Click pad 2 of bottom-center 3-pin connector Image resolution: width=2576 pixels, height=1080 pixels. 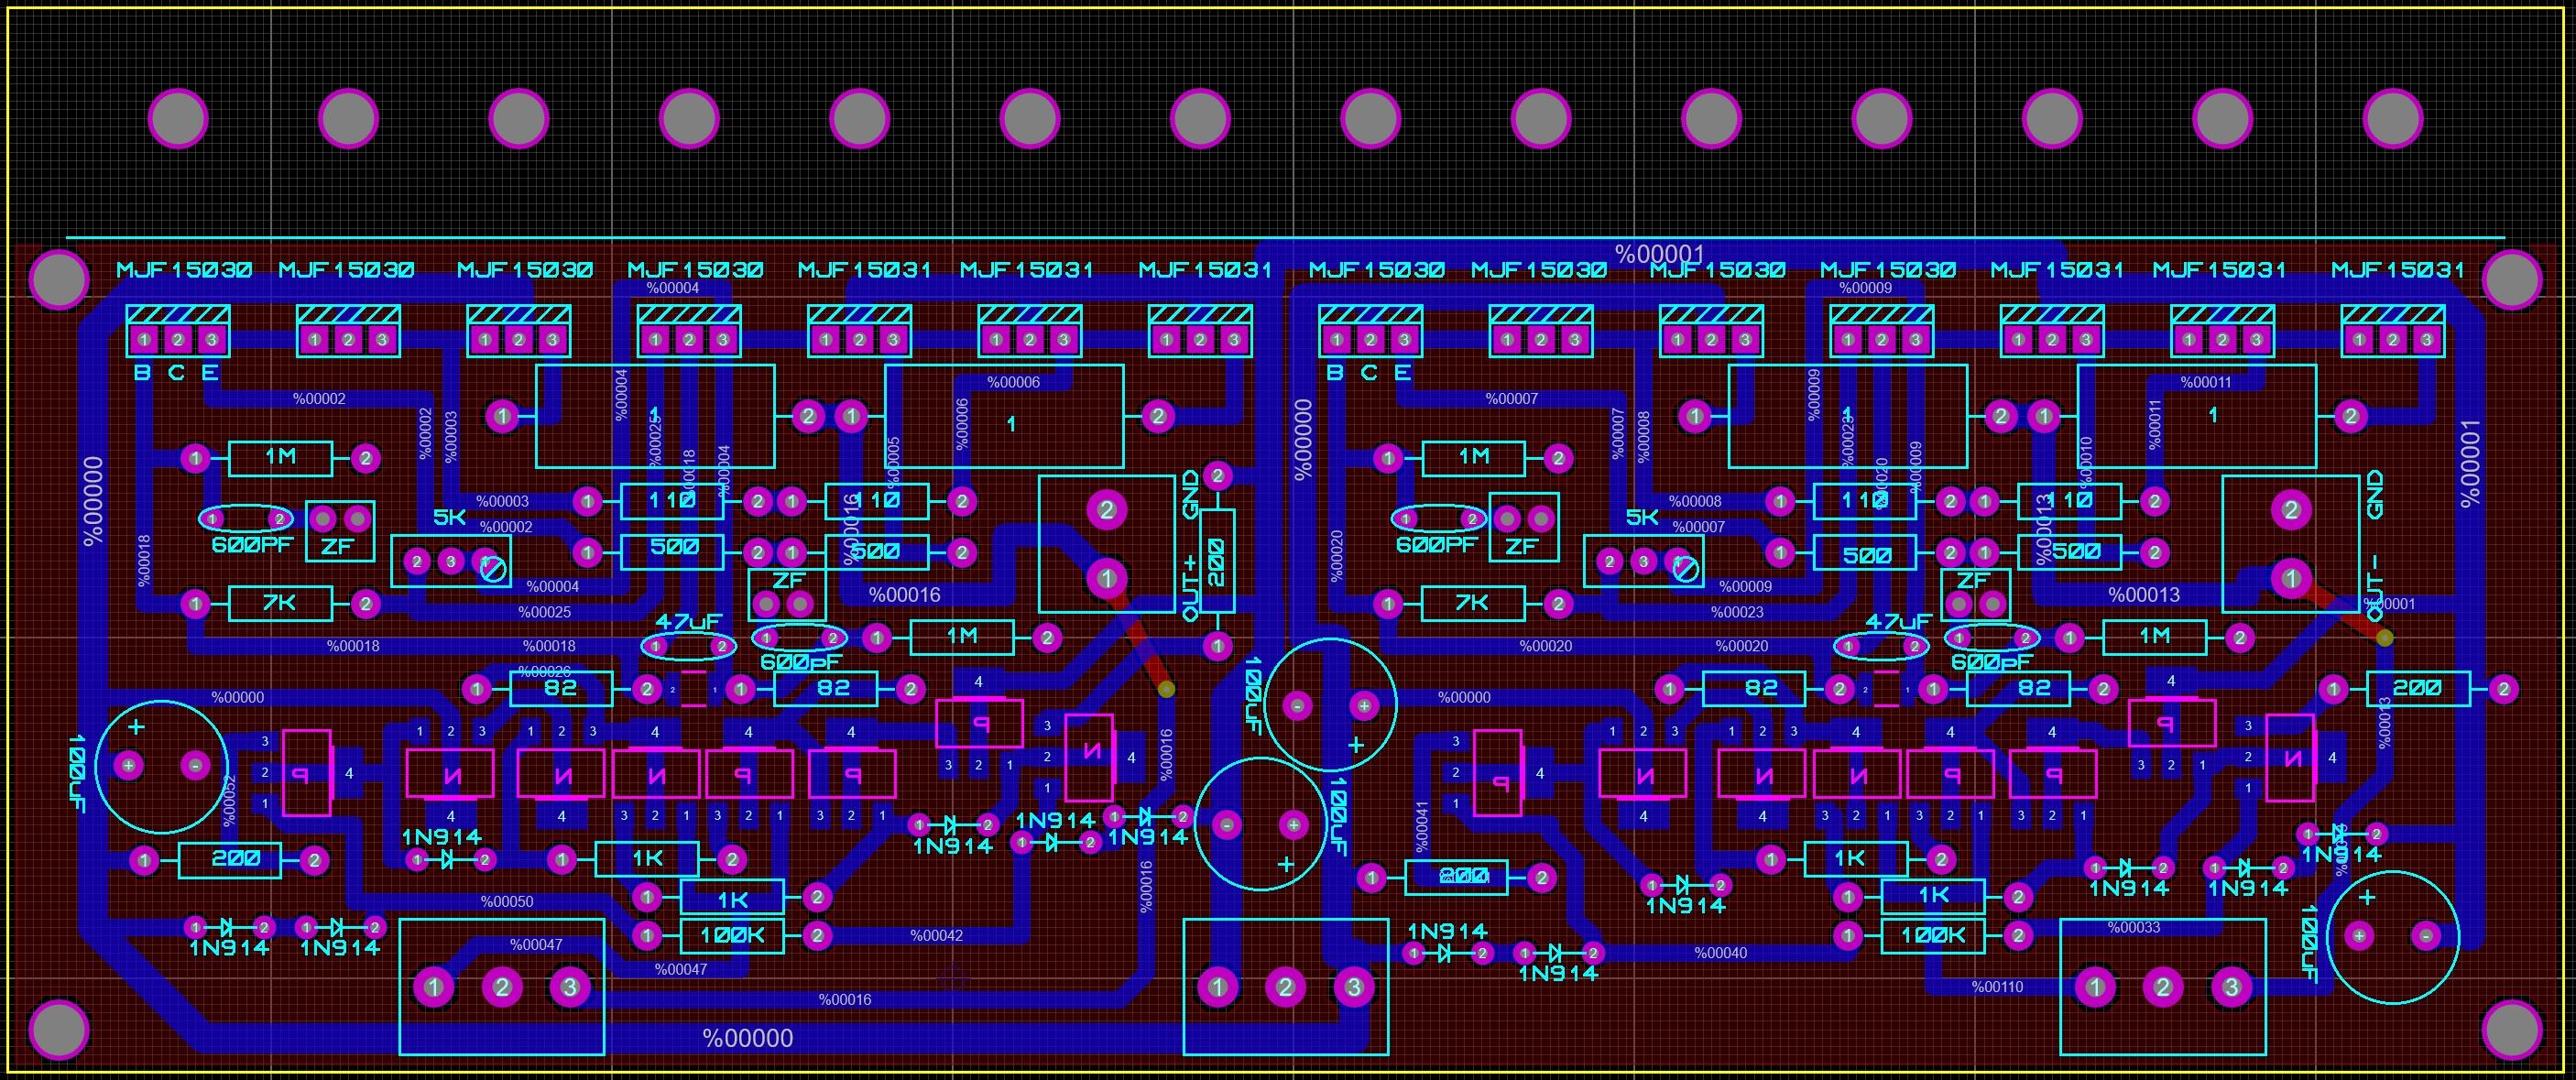[x=1285, y=988]
